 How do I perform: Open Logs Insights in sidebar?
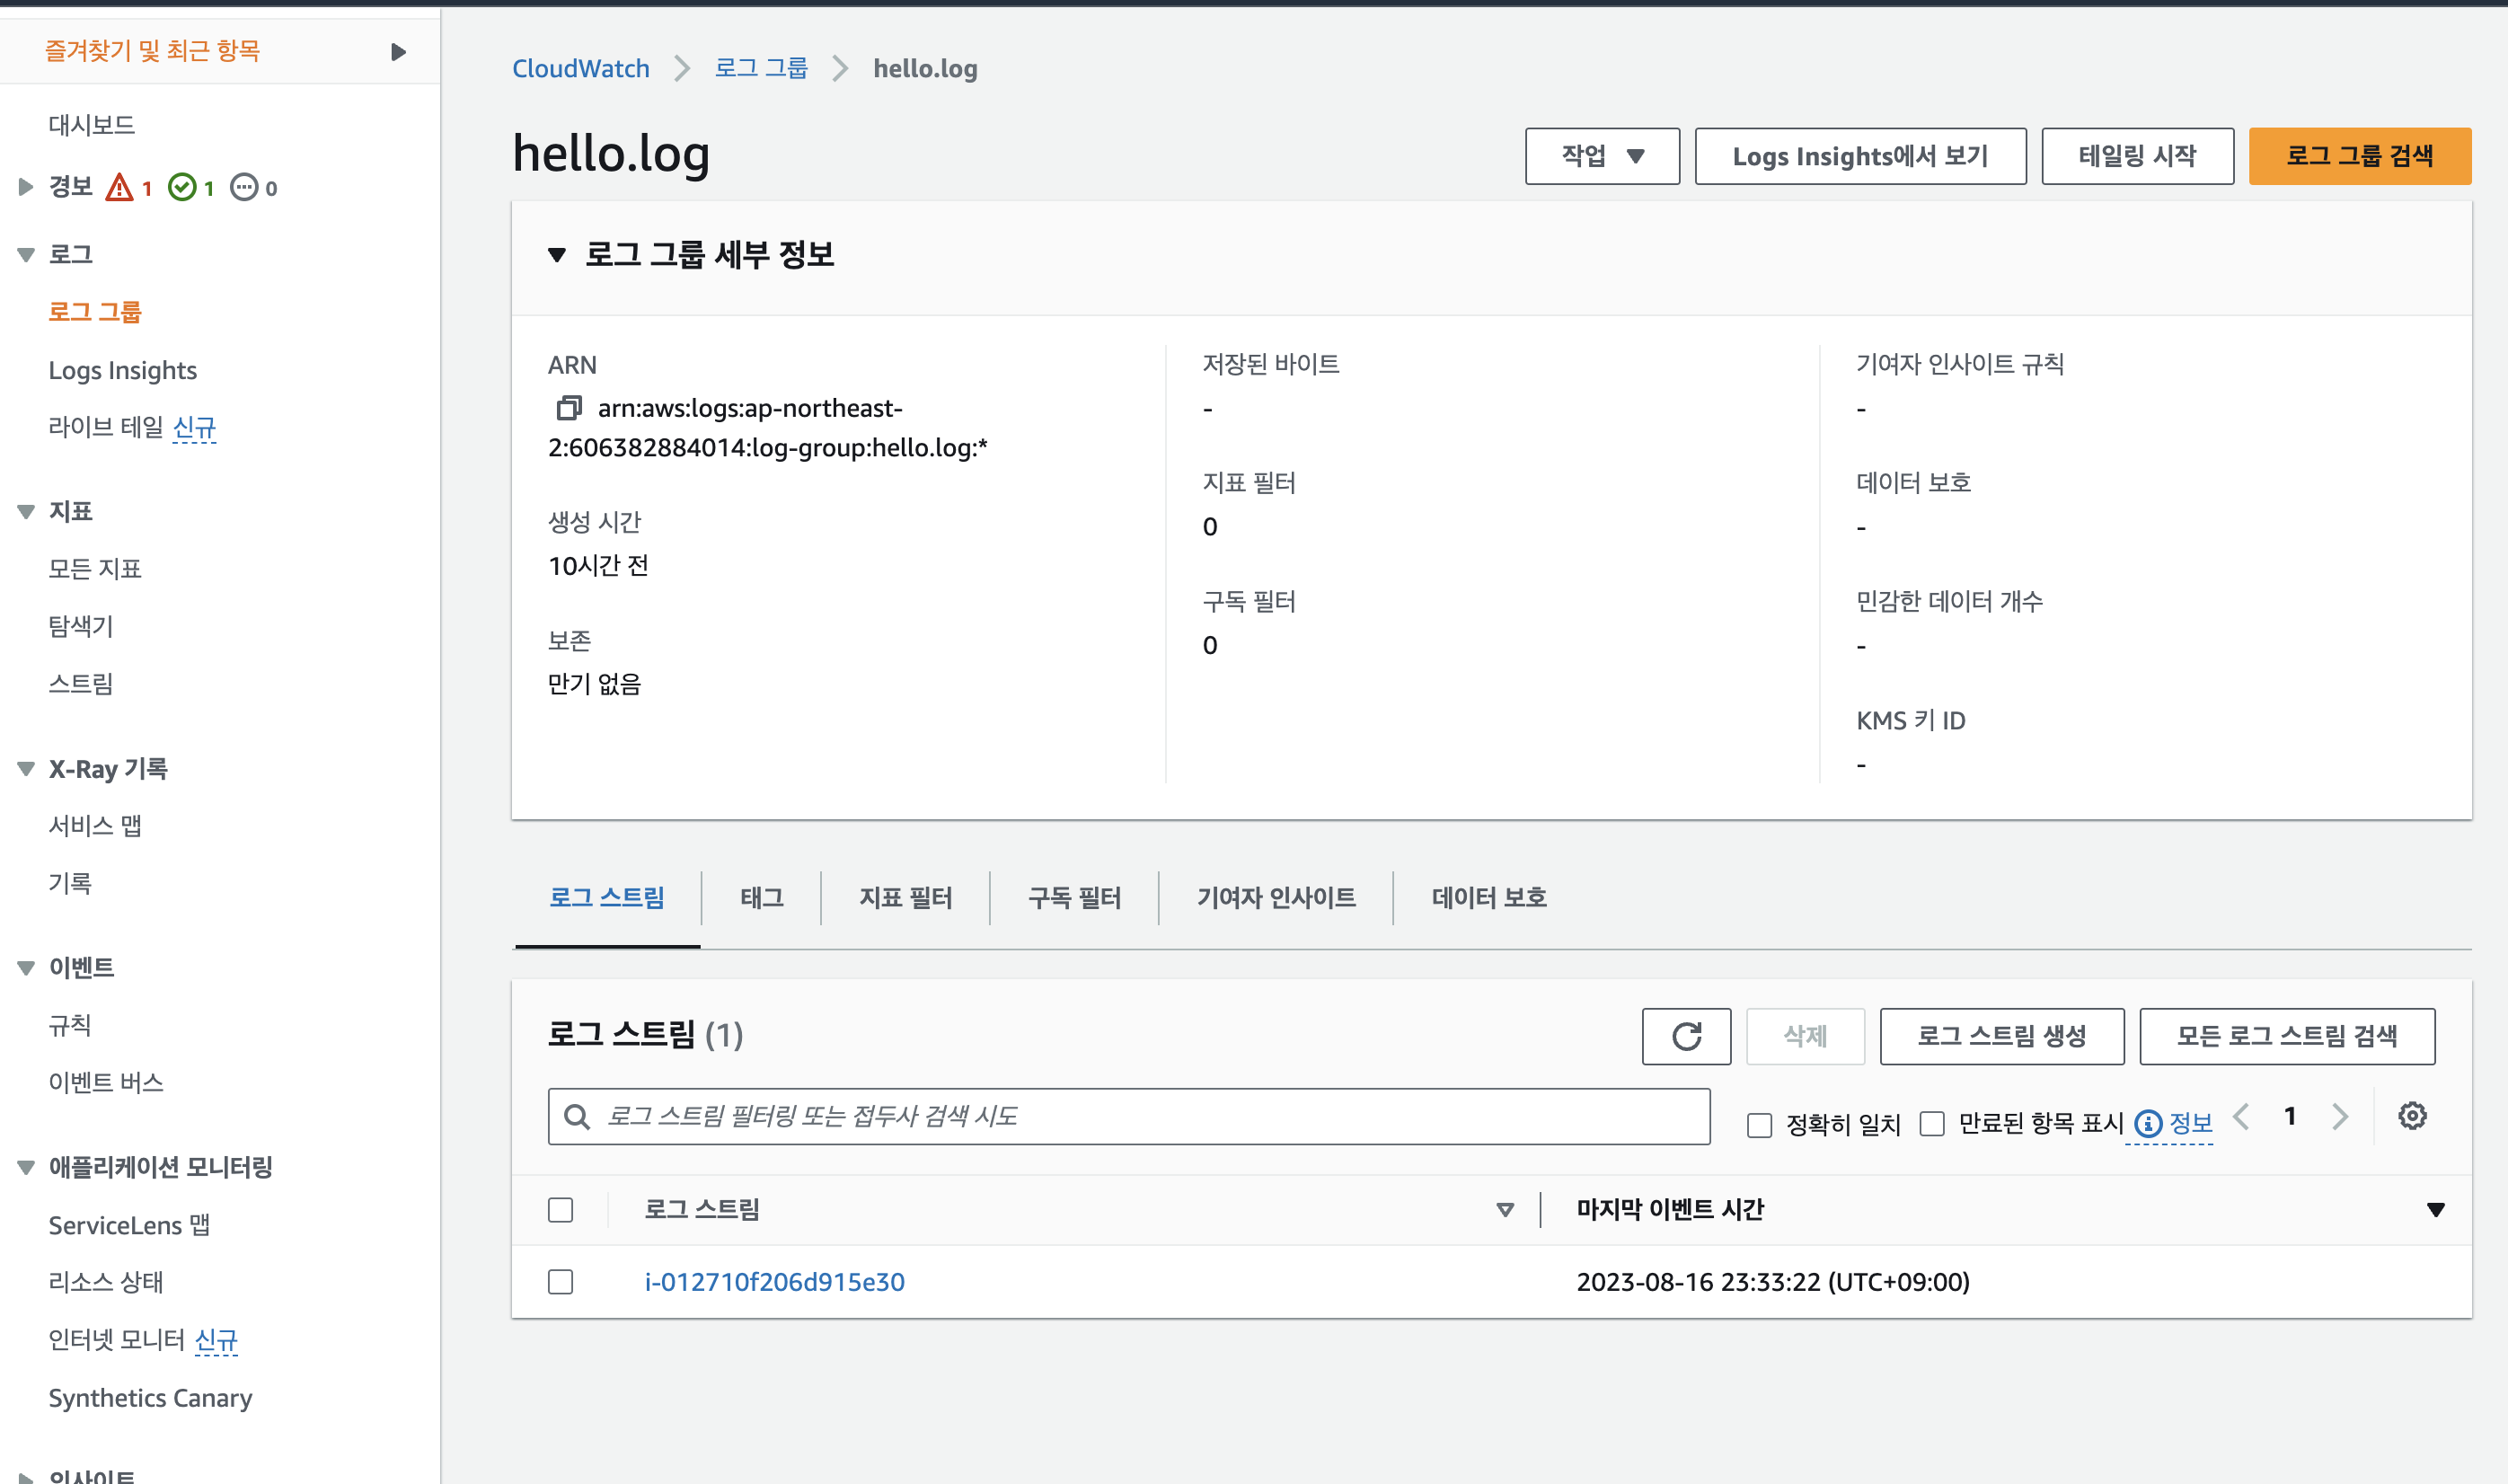pyautogui.click(x=123, y=370)
